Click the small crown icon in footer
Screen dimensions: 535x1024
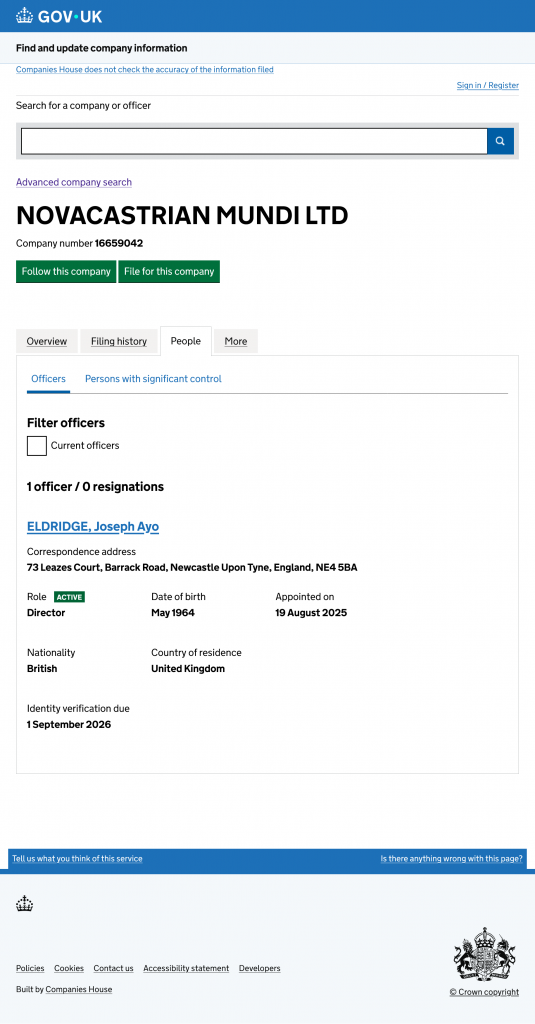(x=25, y=904)
